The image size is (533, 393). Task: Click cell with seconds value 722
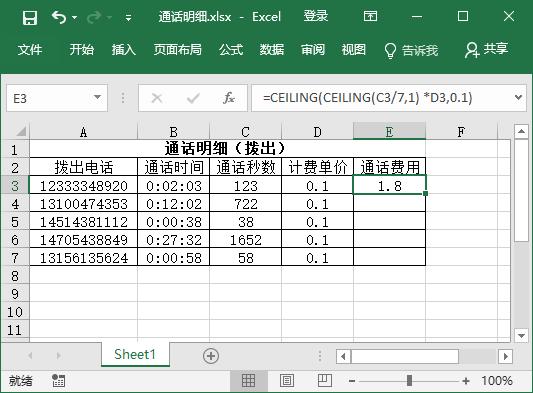[x=246, y=204]
